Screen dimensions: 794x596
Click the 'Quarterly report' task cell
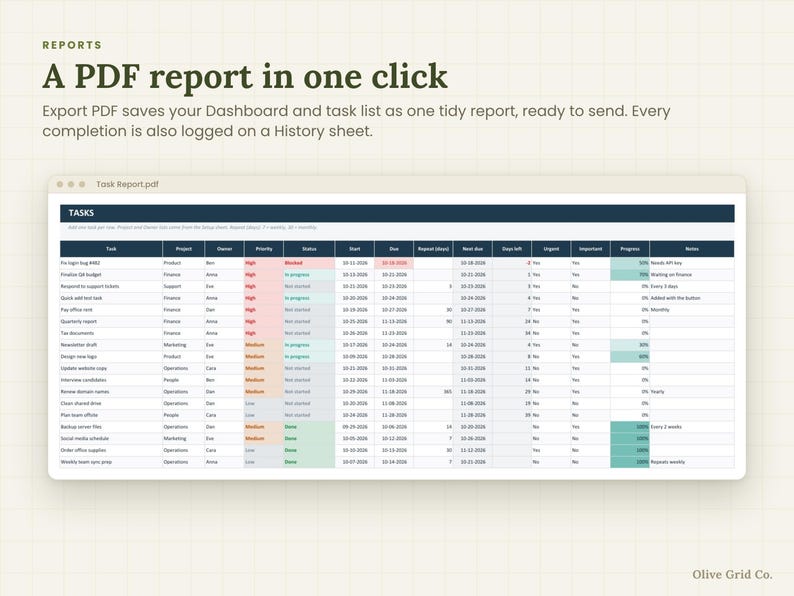pos(111,322)
